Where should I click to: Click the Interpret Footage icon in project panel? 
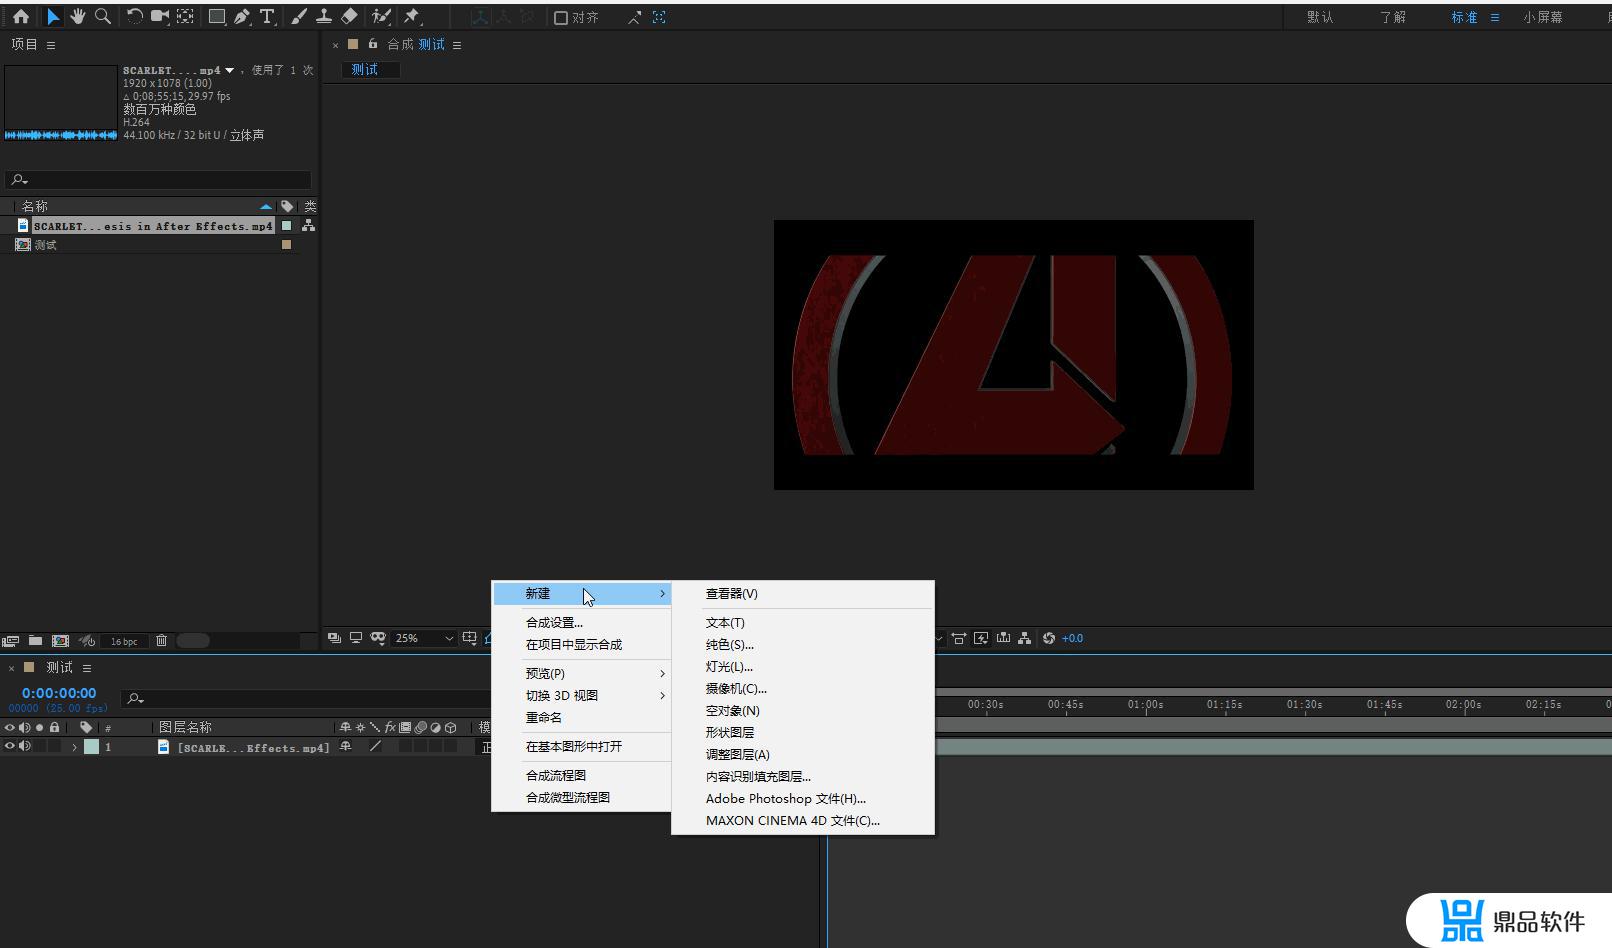[10, 641]
